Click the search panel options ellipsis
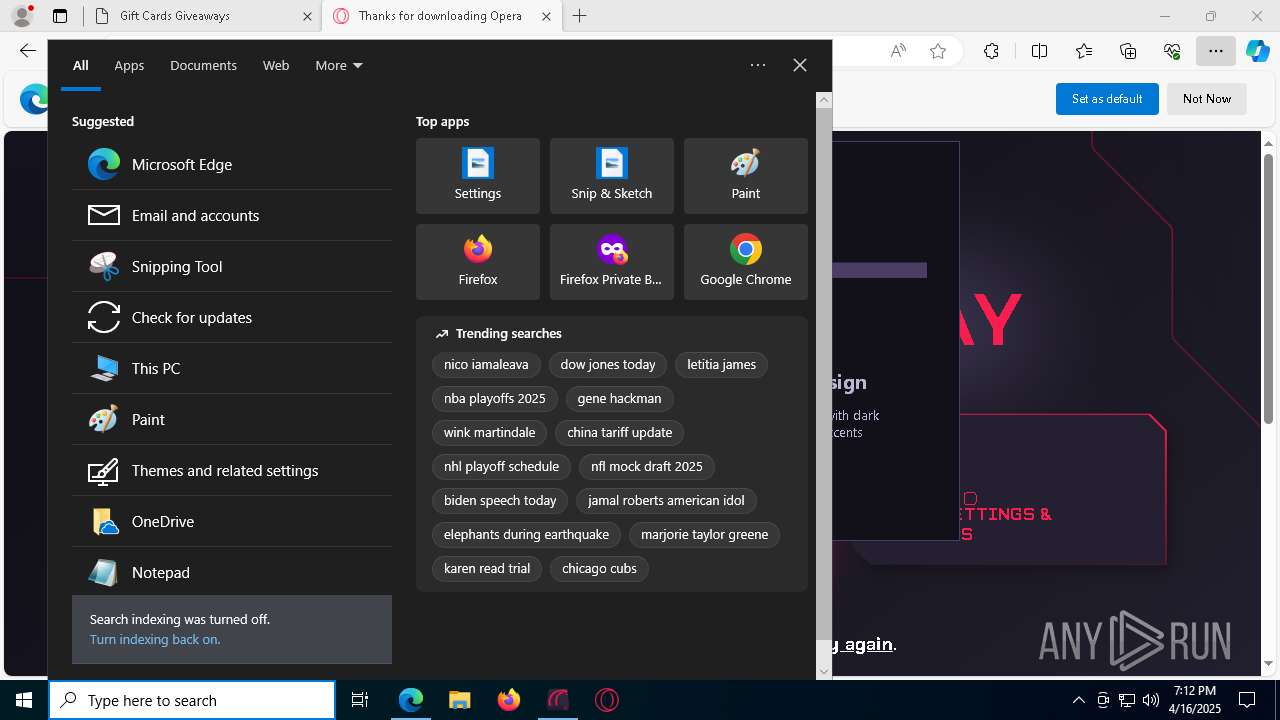This screenshot has height=720, width=1280. coord(758,65)
